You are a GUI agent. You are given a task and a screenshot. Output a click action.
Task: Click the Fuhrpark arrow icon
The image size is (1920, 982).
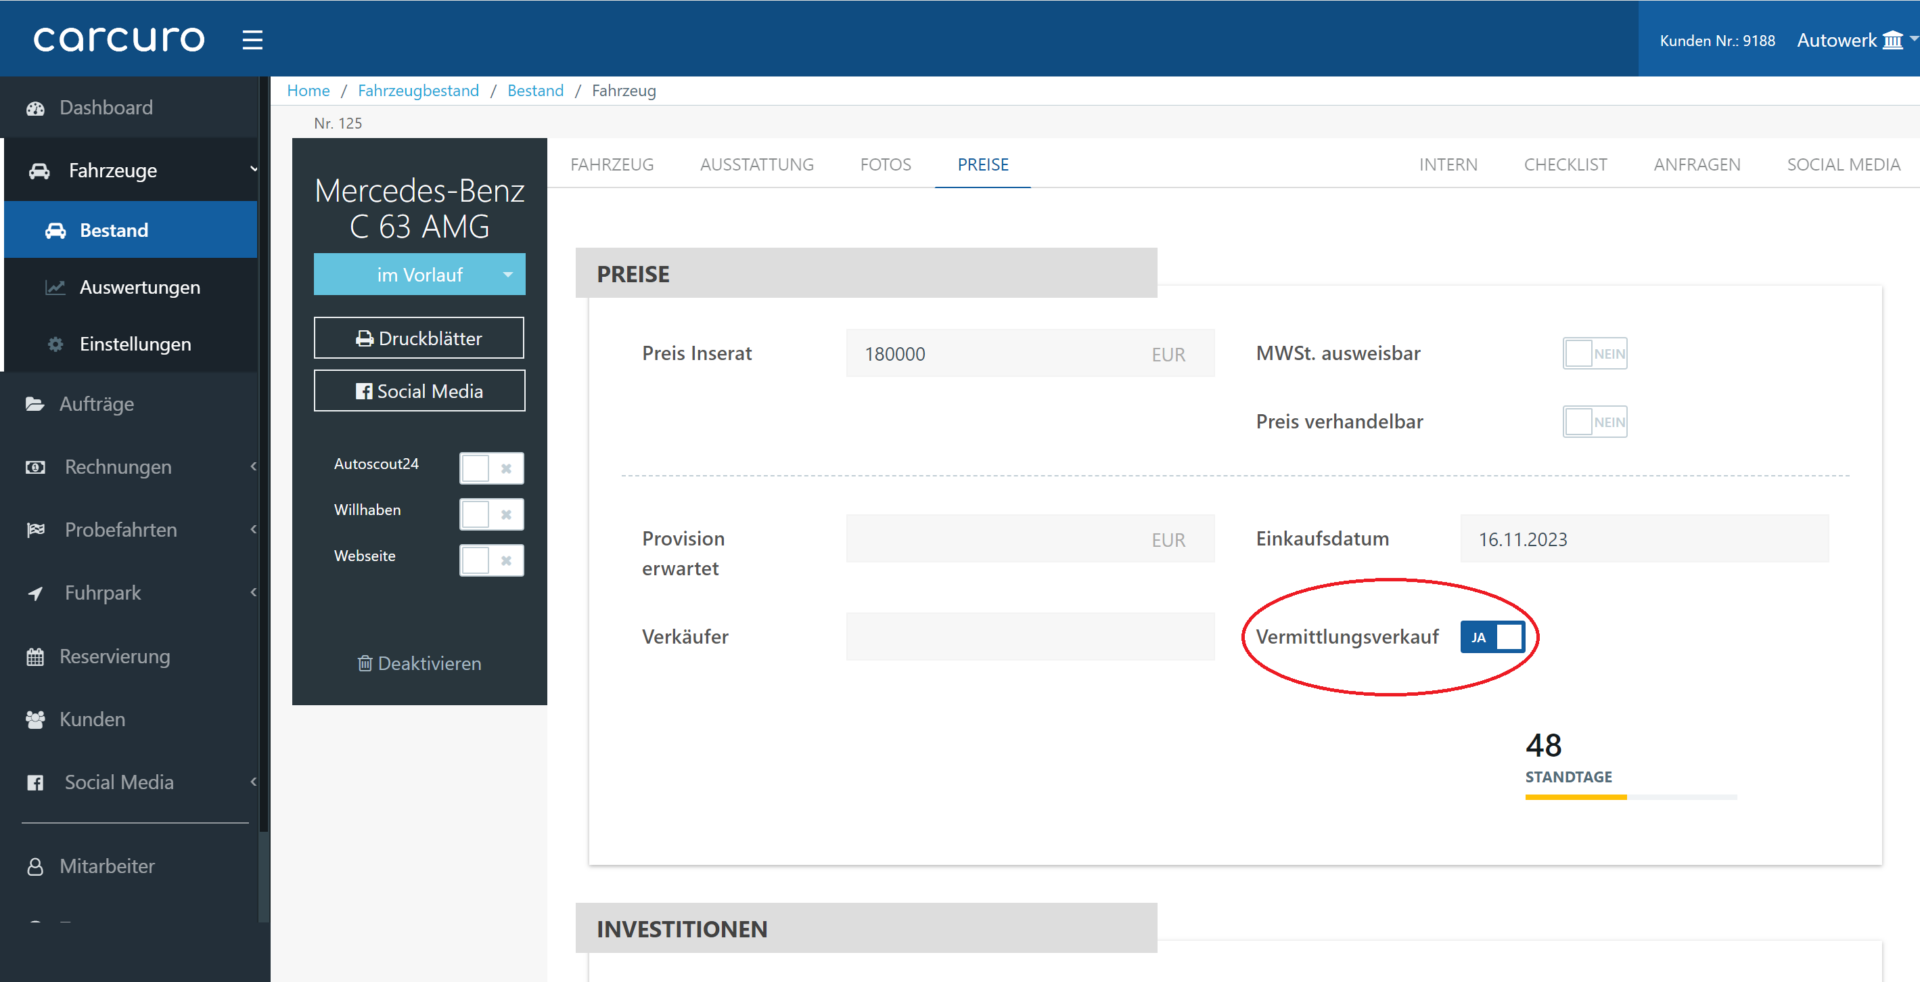pyautogui.click(x=35, y=593)
